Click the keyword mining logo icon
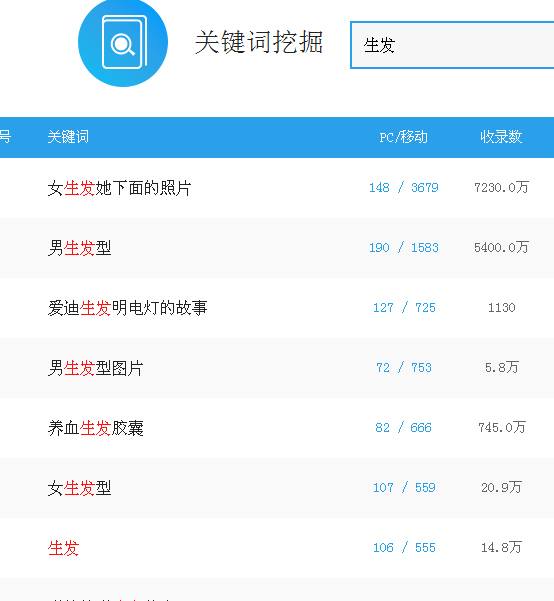Screen dimensions: 554x601 click(123, 42)
